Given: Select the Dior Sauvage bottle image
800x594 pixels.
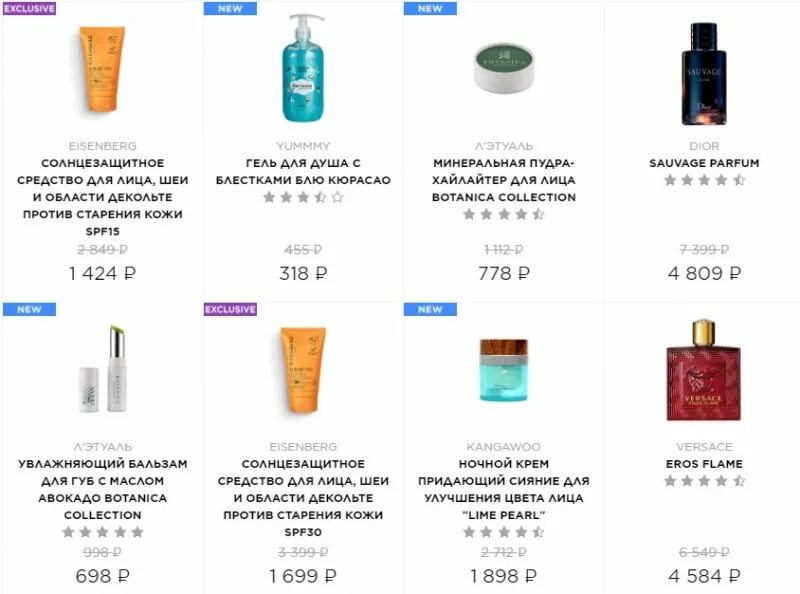Looking at the screenshot, I should coord(704,74).
